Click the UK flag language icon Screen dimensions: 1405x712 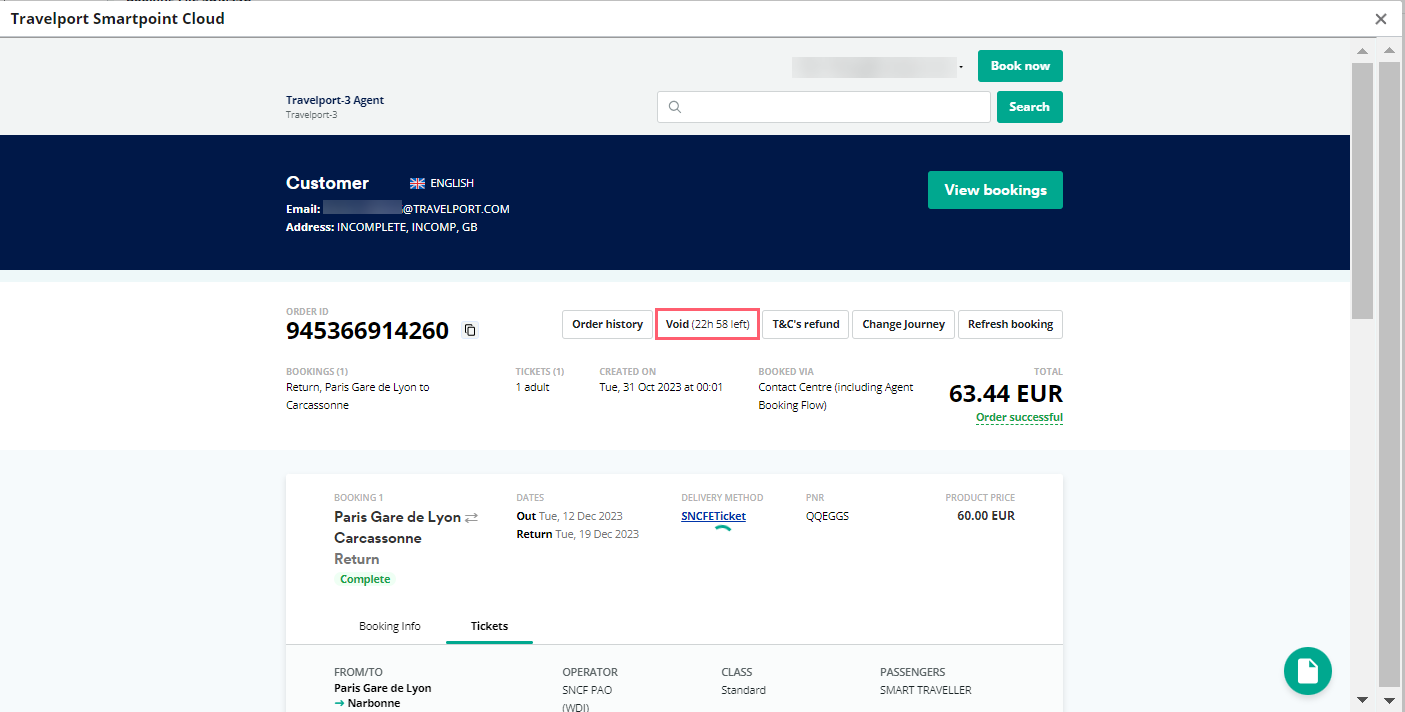418,183
